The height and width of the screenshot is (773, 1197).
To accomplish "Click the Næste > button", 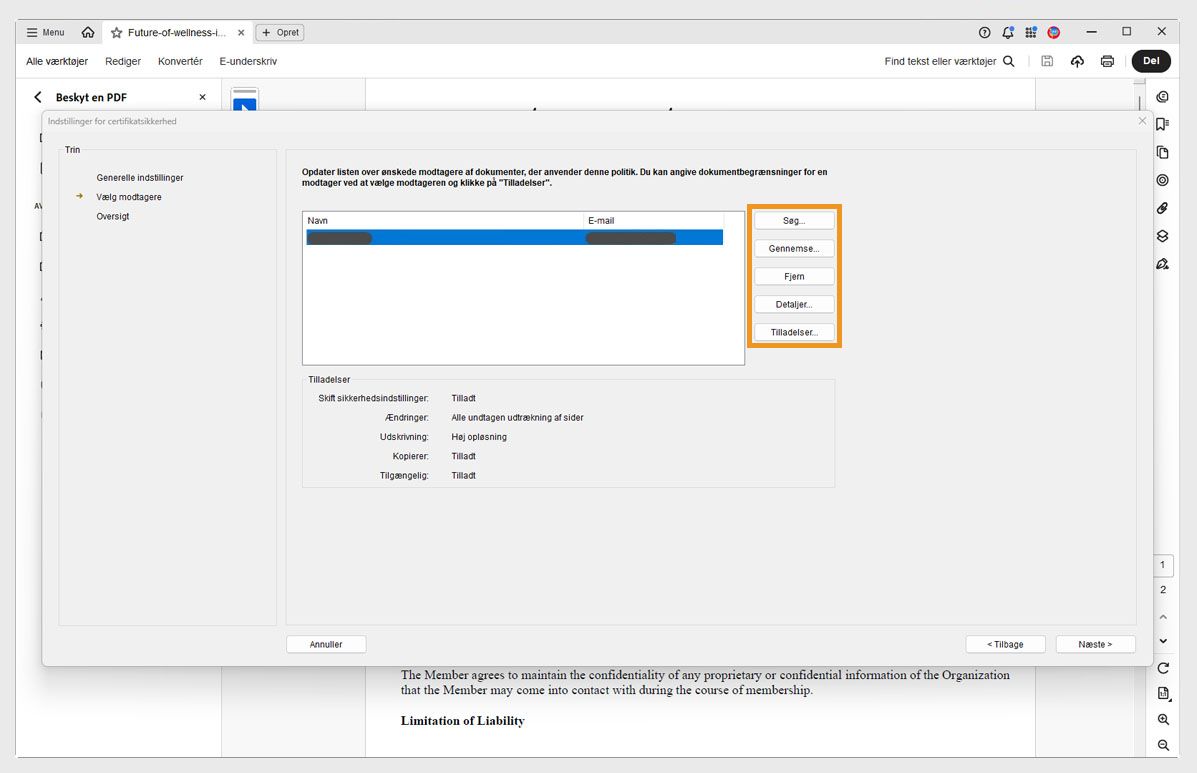I will click(1095, 644).
